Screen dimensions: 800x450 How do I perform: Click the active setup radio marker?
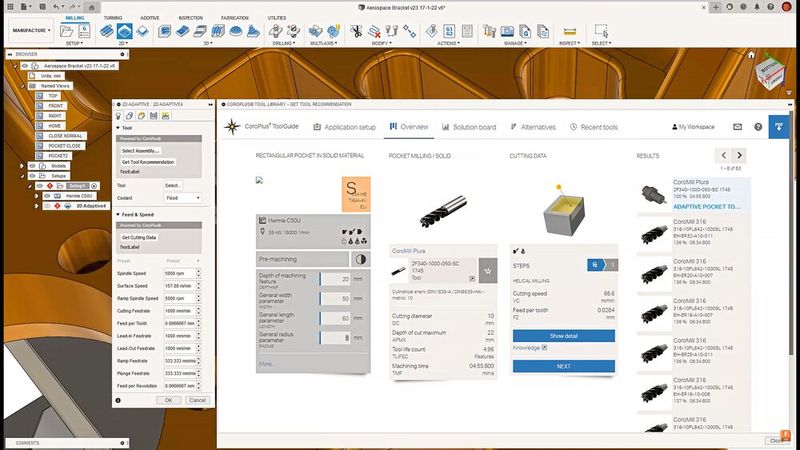[x=94, y=186]
